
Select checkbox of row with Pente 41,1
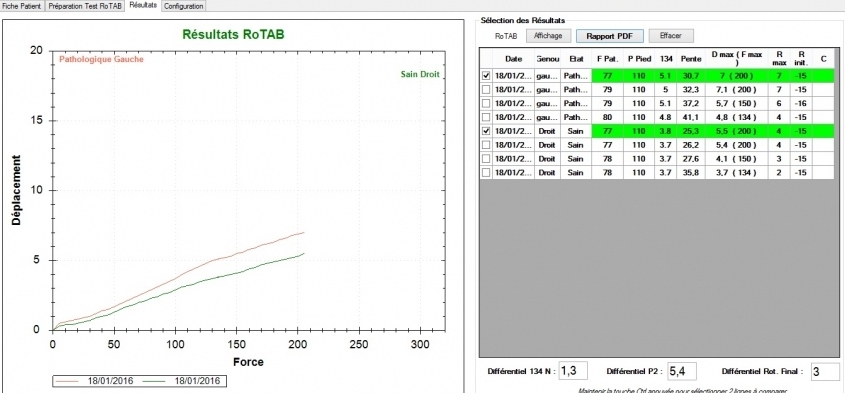[486, 117]
